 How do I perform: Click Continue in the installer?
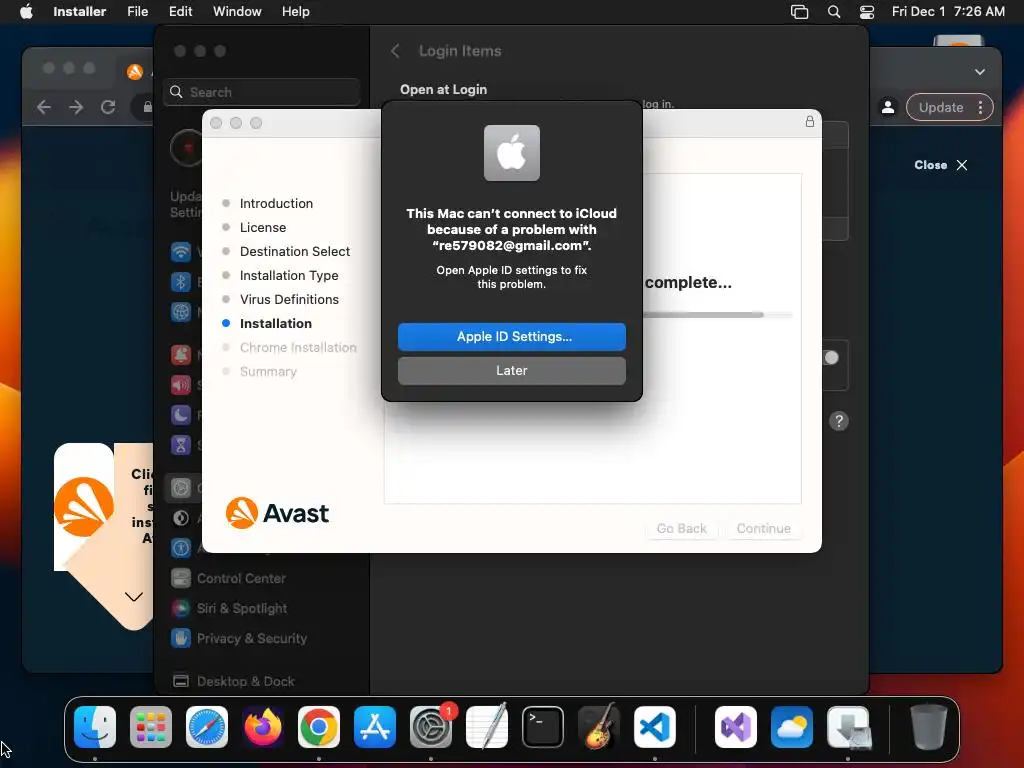click(x=763, y=528)
